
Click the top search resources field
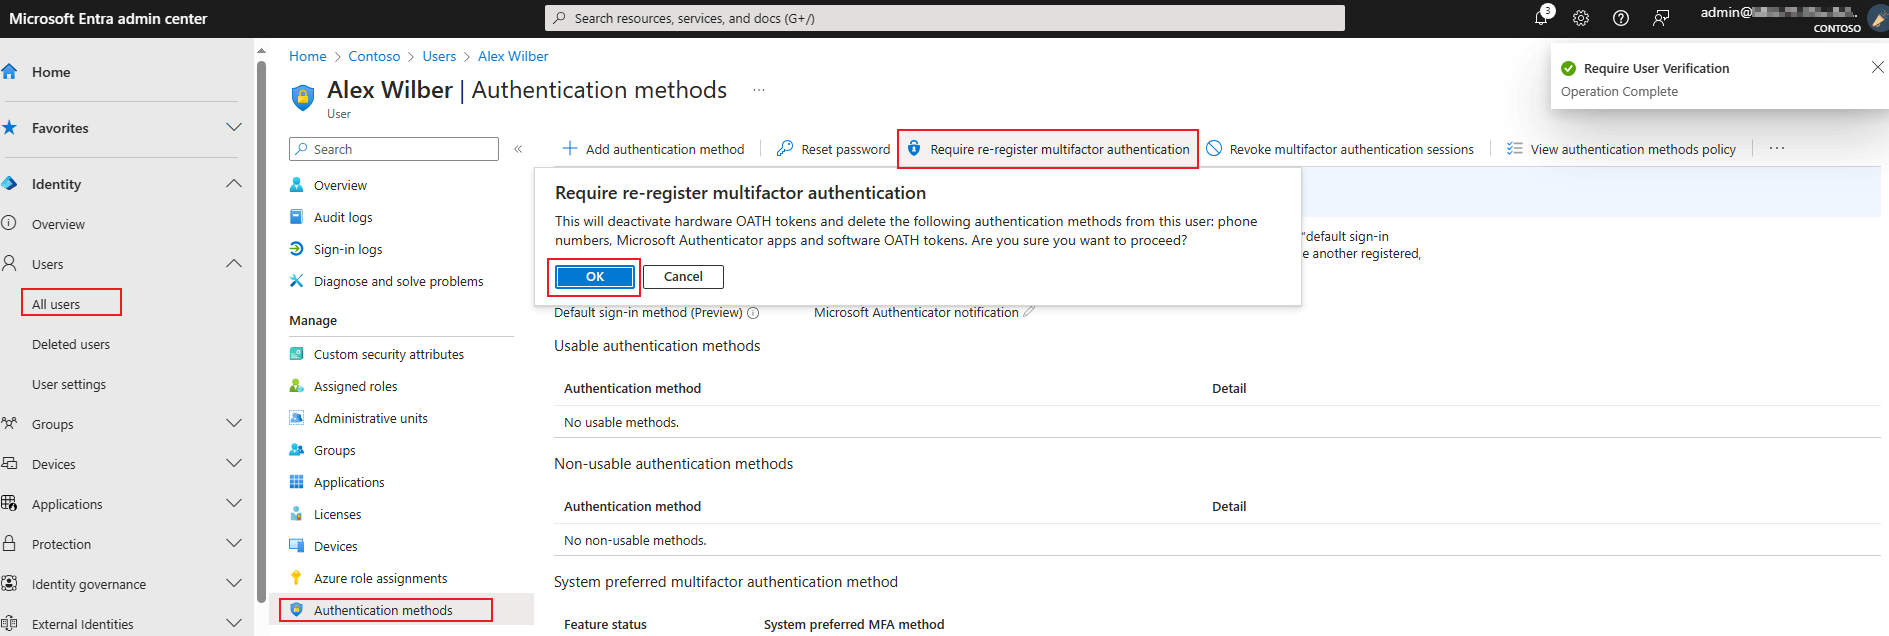tap(945, 18)
